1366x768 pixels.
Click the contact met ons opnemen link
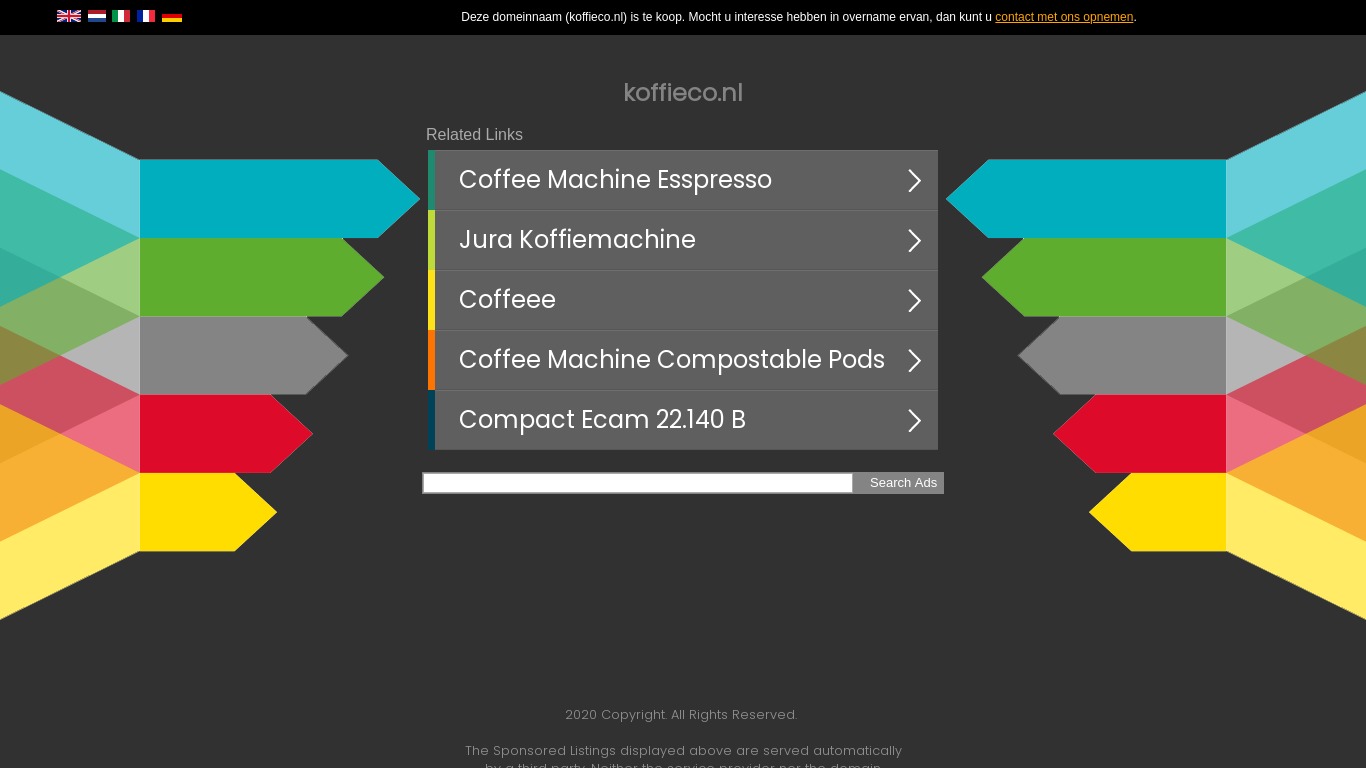[1064, 17]
